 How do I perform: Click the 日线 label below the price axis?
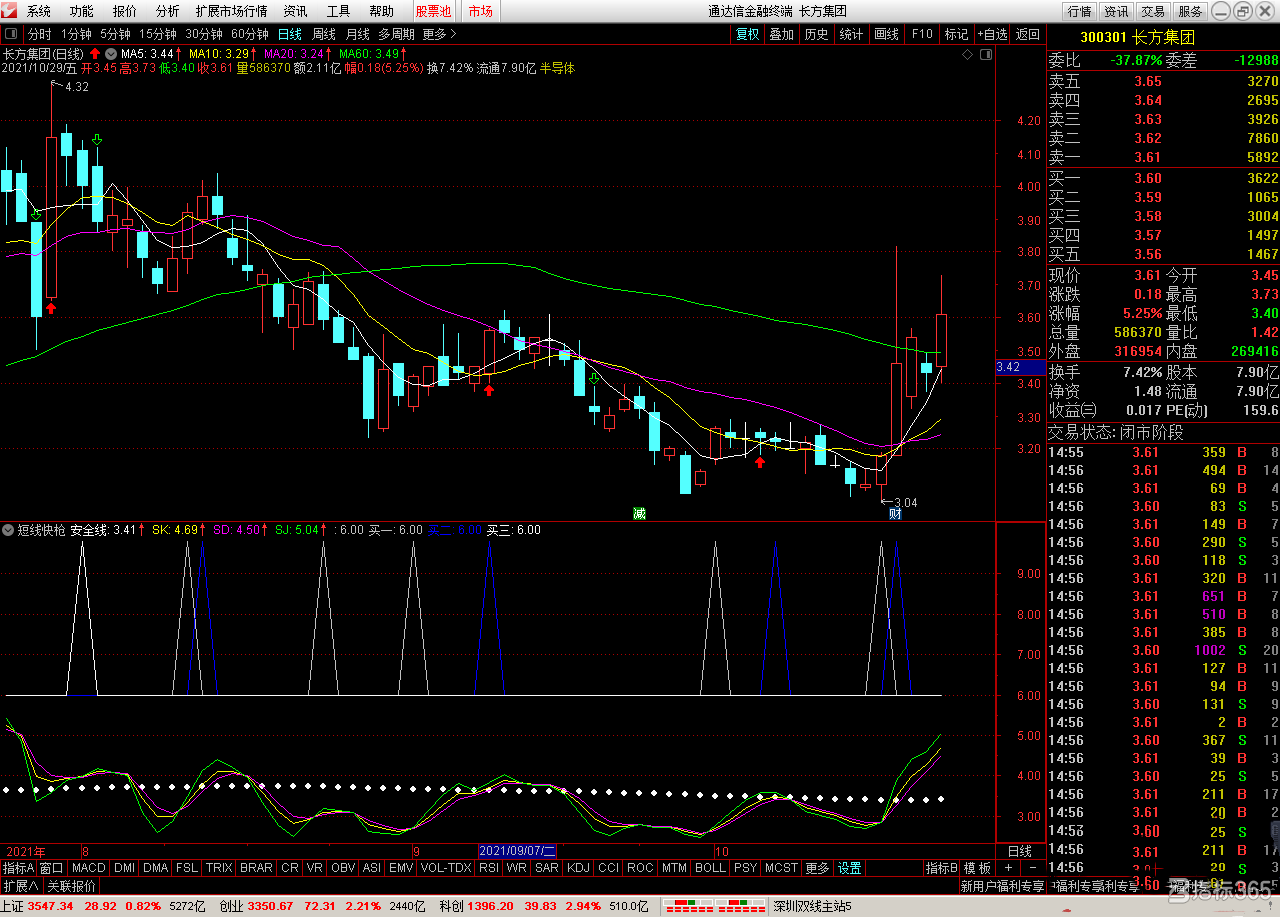click(1020, 851)
